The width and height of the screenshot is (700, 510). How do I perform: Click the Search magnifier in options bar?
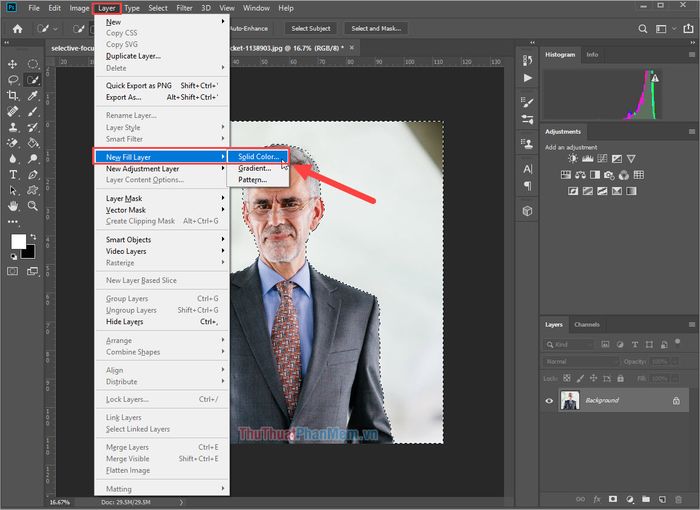pos(643,29)
